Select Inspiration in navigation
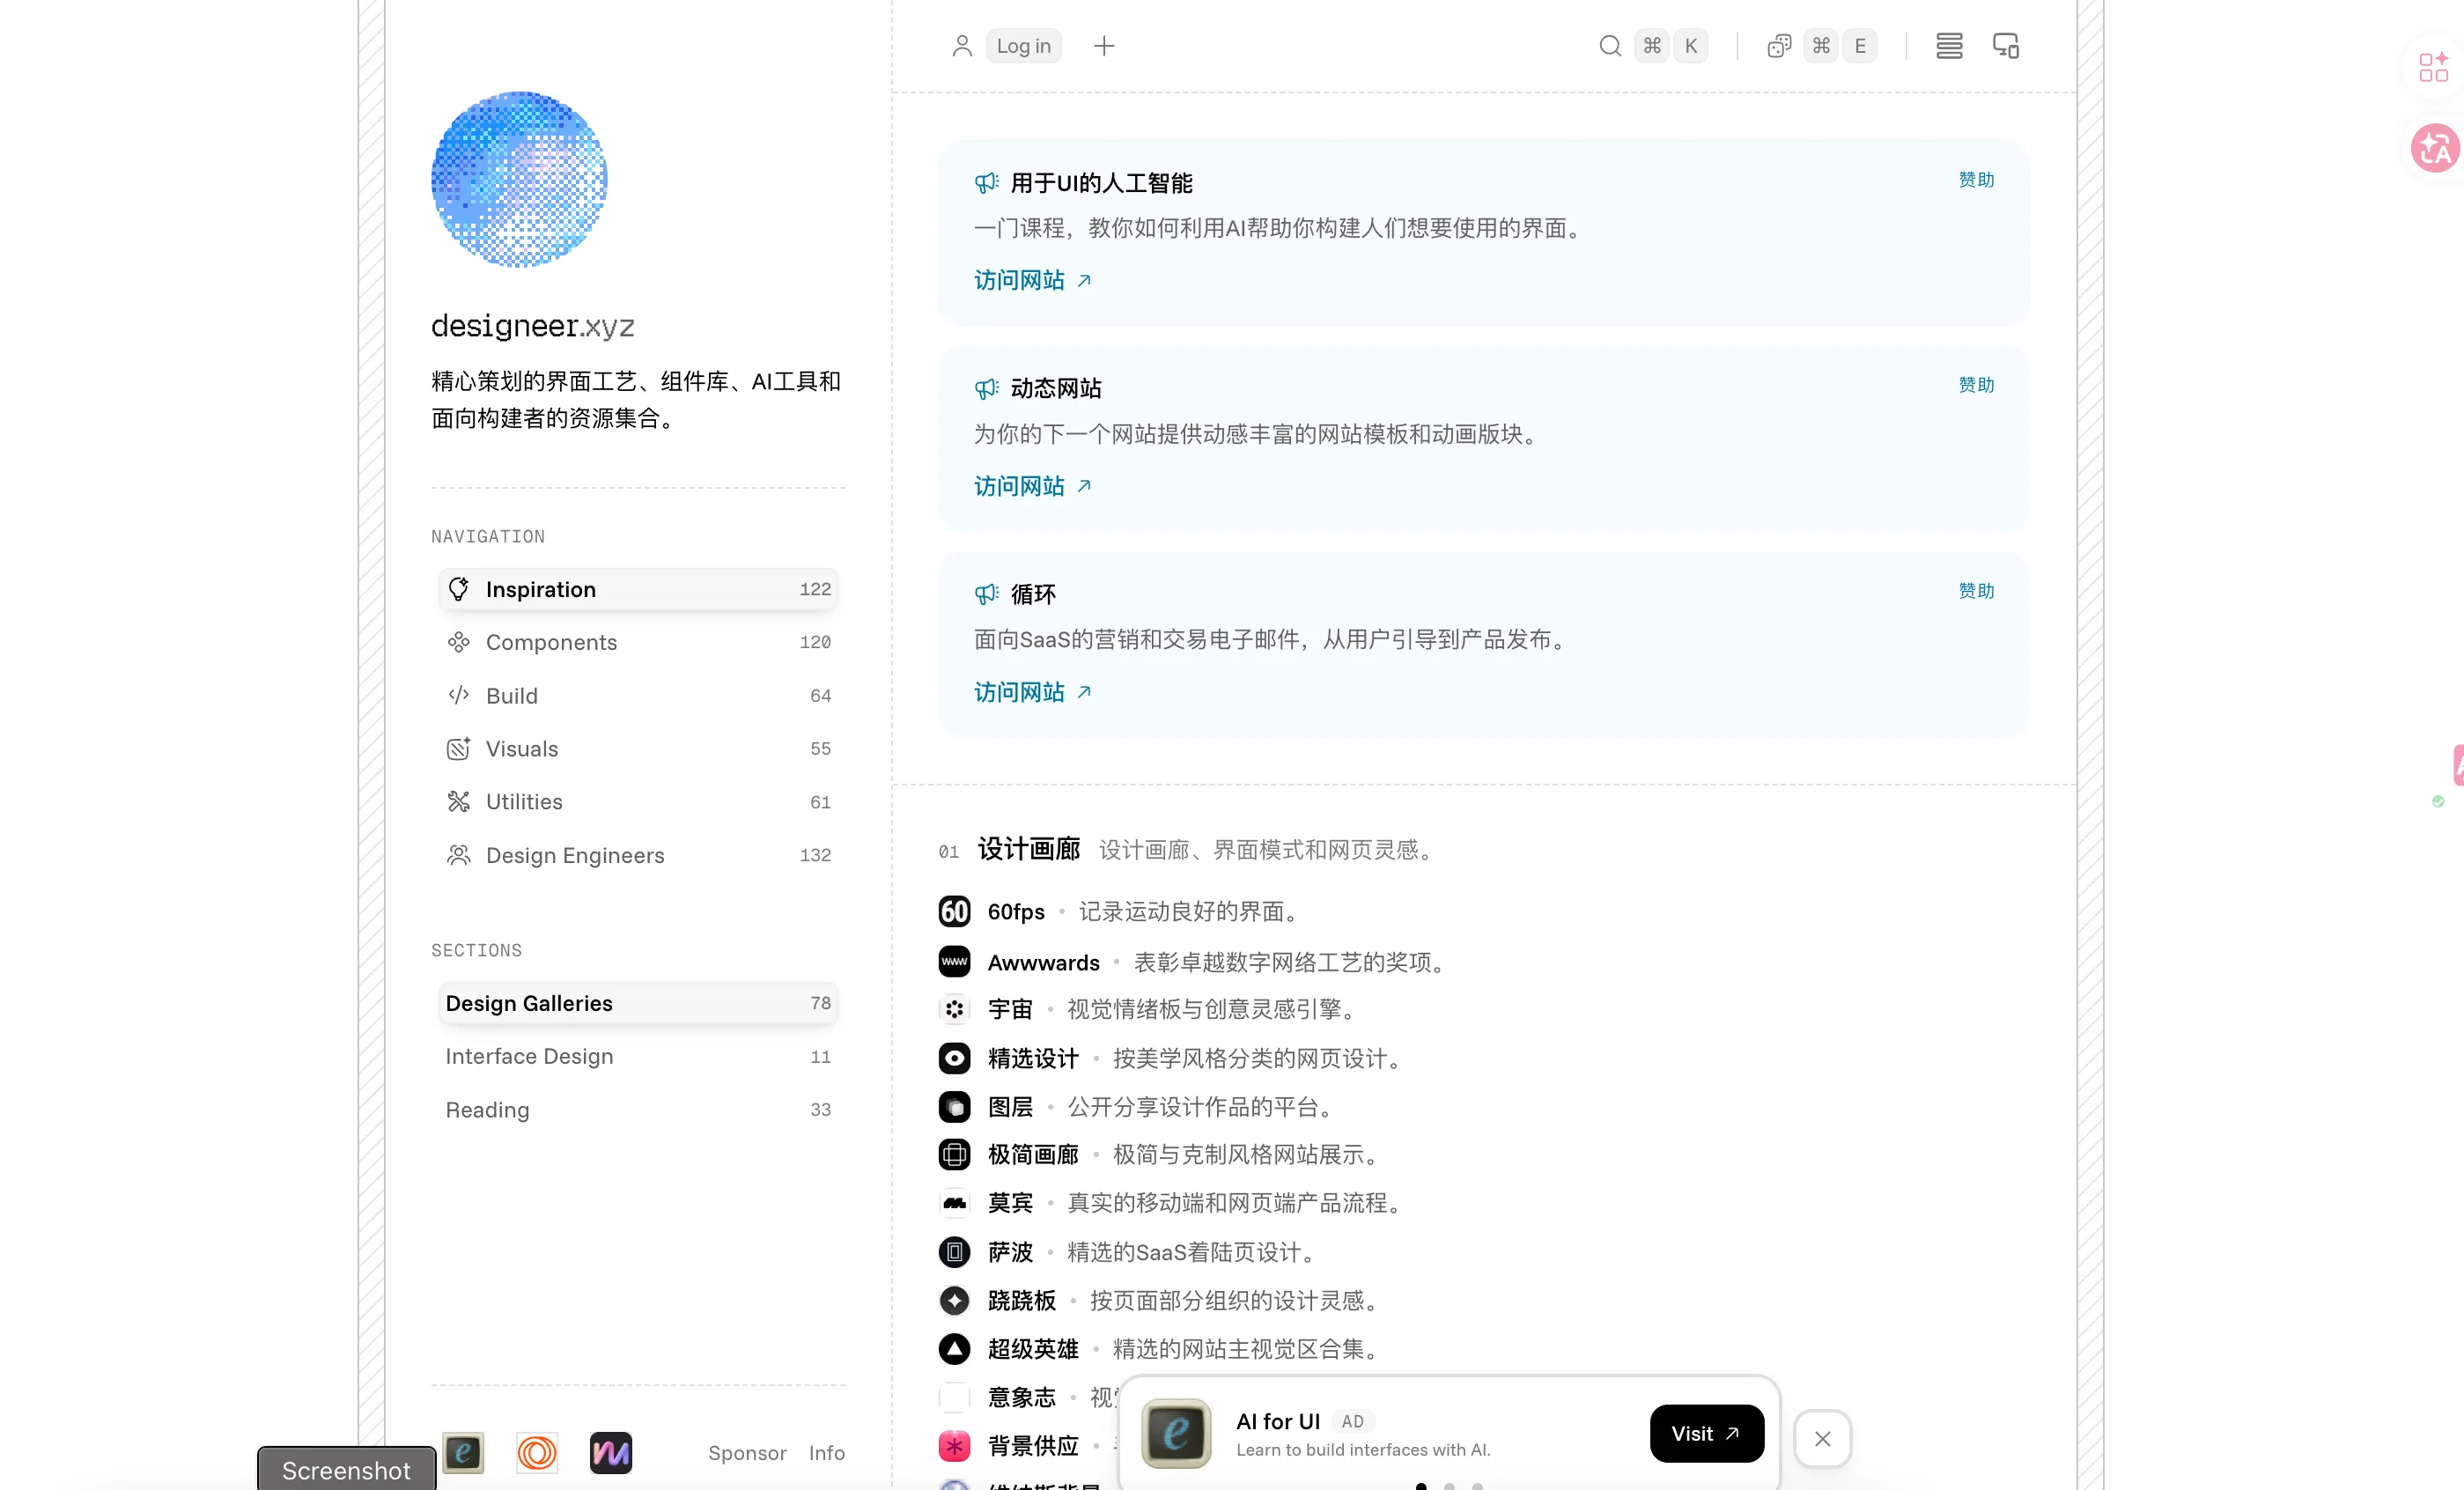Viewport: 2464px width, 1490px height. 638,589
